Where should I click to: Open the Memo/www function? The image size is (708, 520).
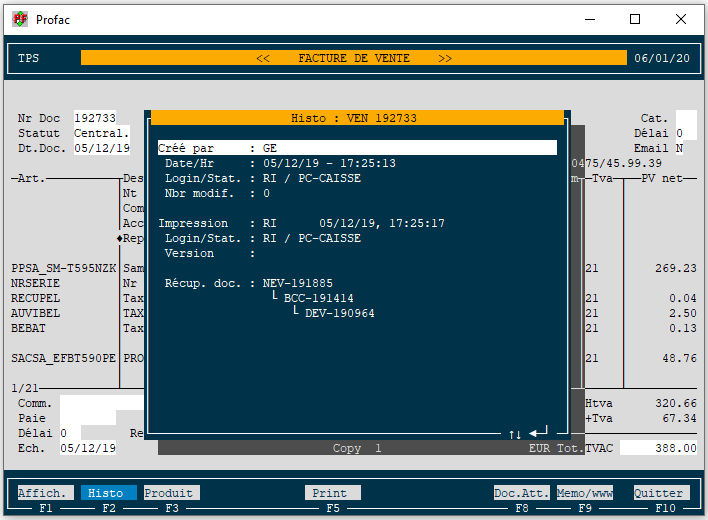(585, 493)
